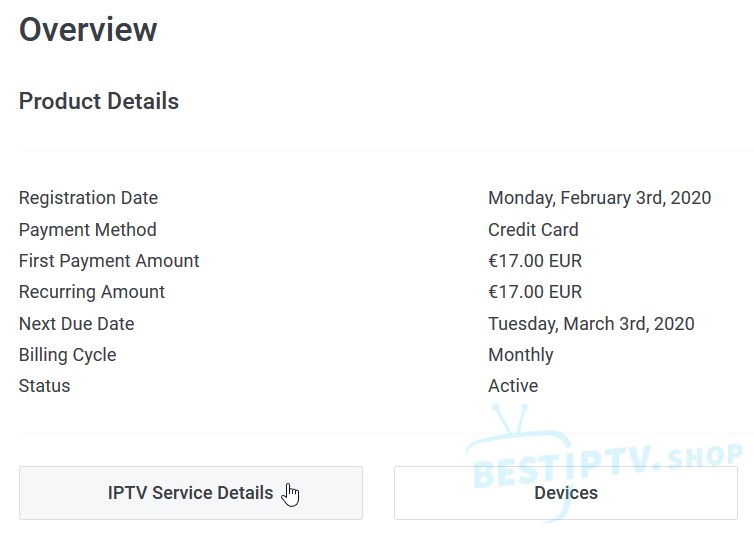Image resolution: width=754 pixels, height=534 pixels.
Task: Select the First Payment Amount label
Action: (109, 261)
